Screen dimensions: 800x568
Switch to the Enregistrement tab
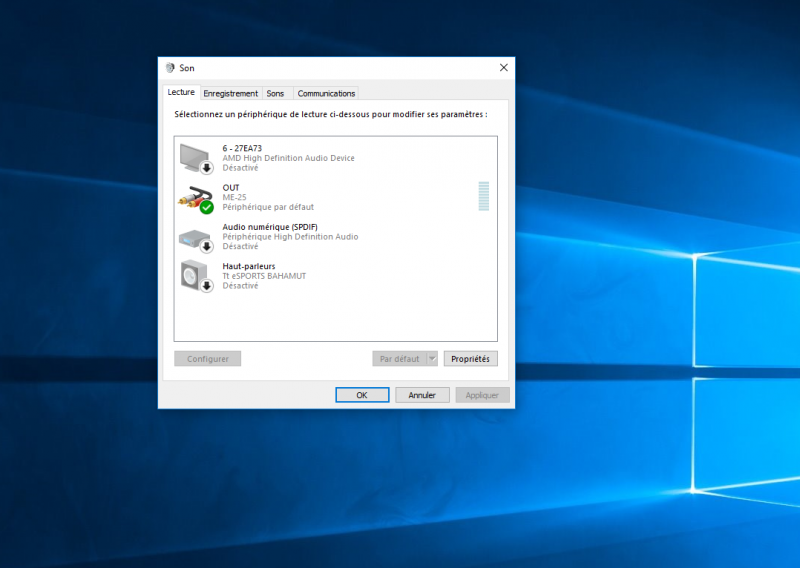[230, 93]
